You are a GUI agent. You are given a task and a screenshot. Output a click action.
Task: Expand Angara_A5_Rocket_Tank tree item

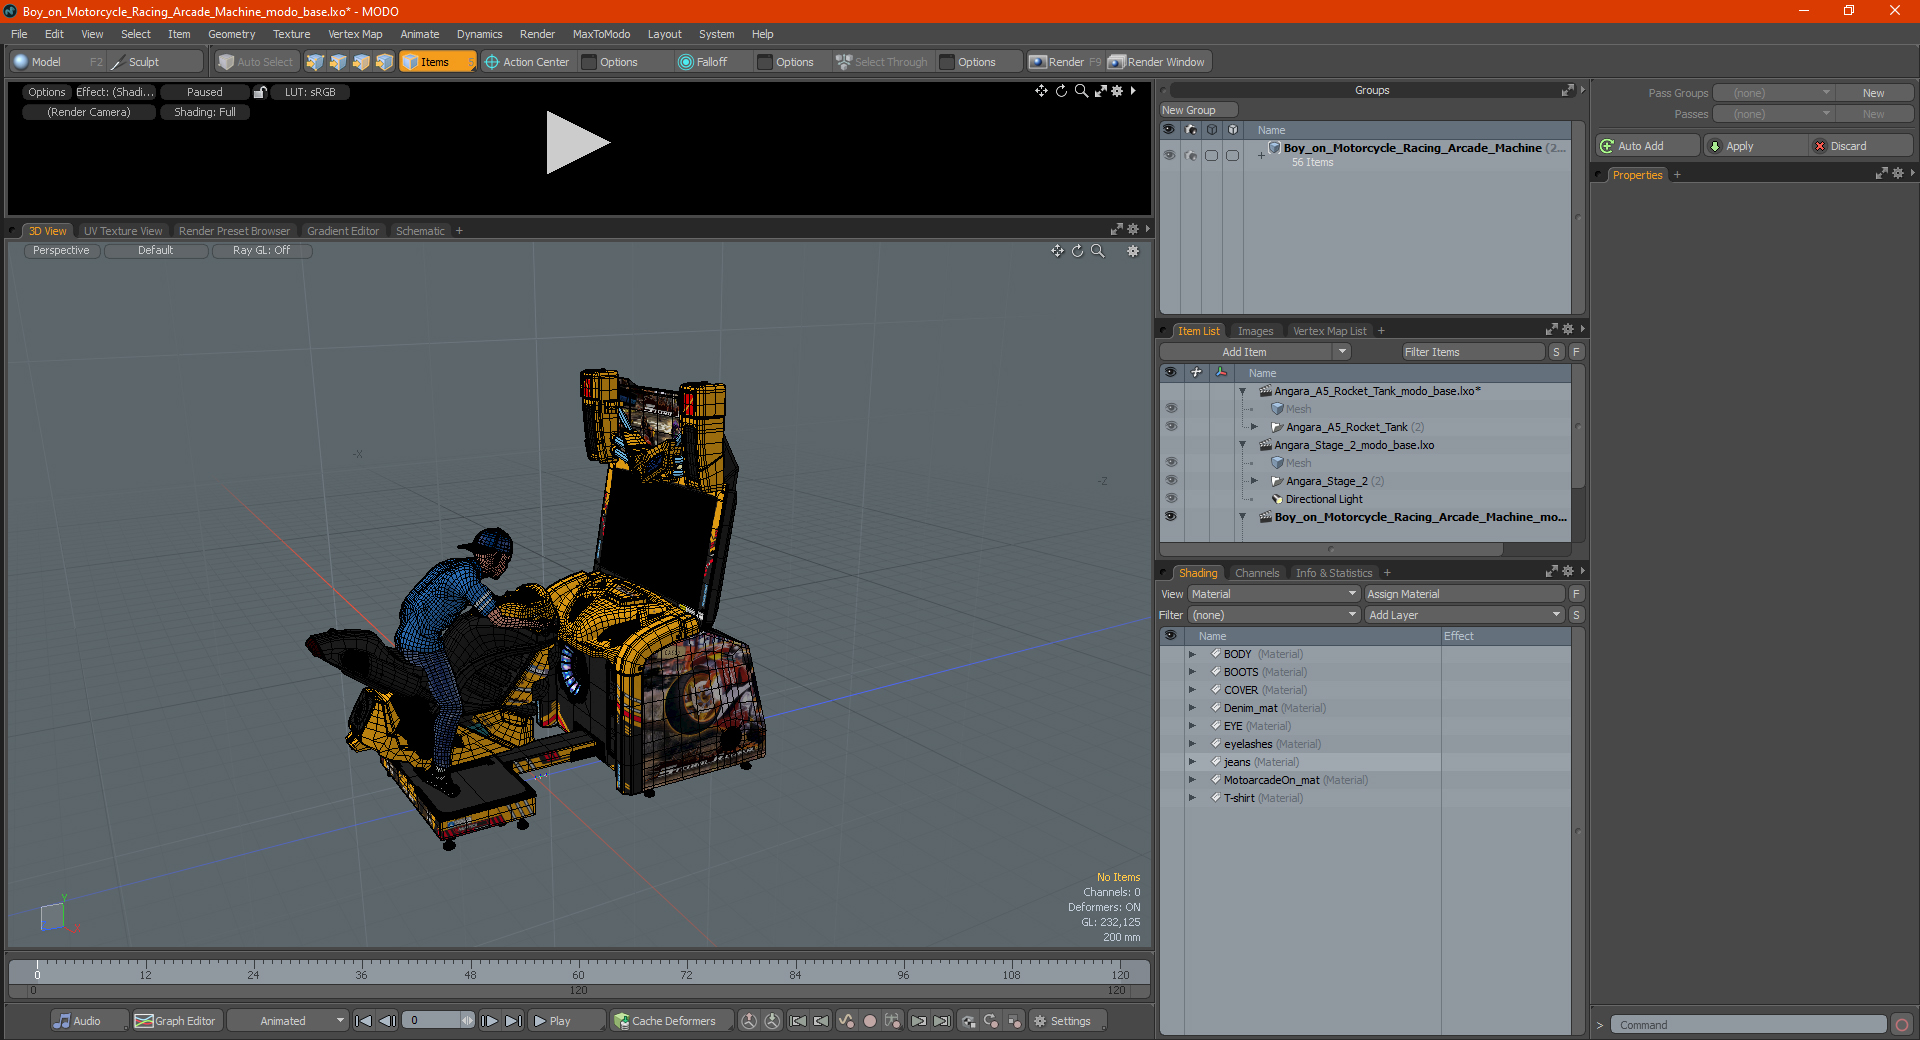click(1254, 427)
